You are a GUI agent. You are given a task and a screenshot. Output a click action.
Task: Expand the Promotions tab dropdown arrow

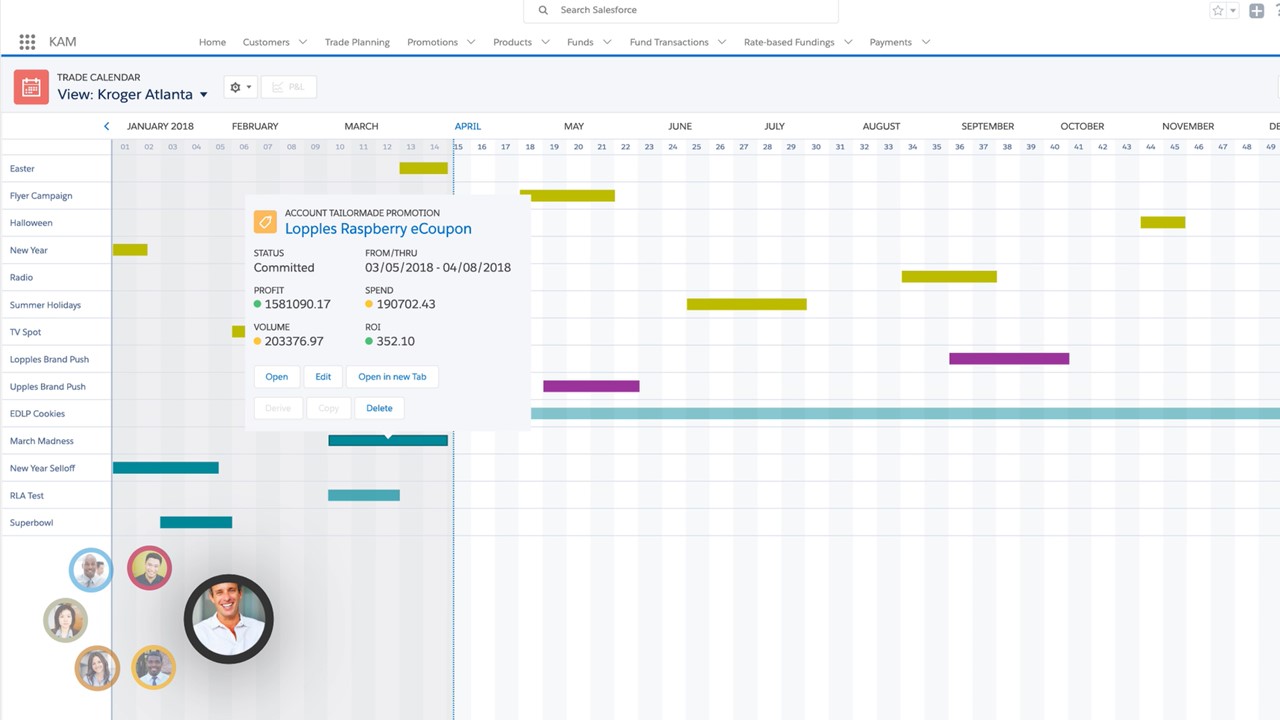[471, 42]
